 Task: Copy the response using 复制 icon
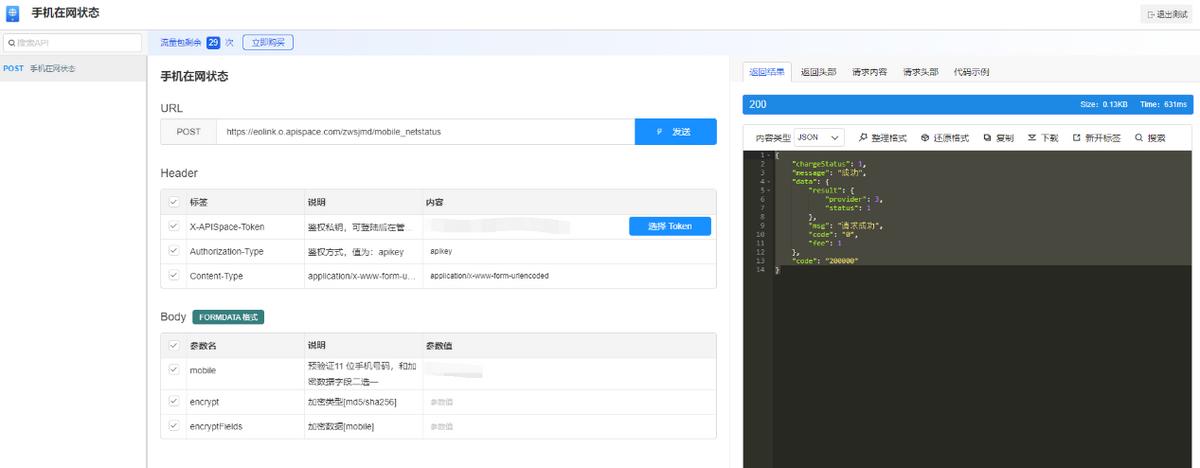(x=987, y=138)
